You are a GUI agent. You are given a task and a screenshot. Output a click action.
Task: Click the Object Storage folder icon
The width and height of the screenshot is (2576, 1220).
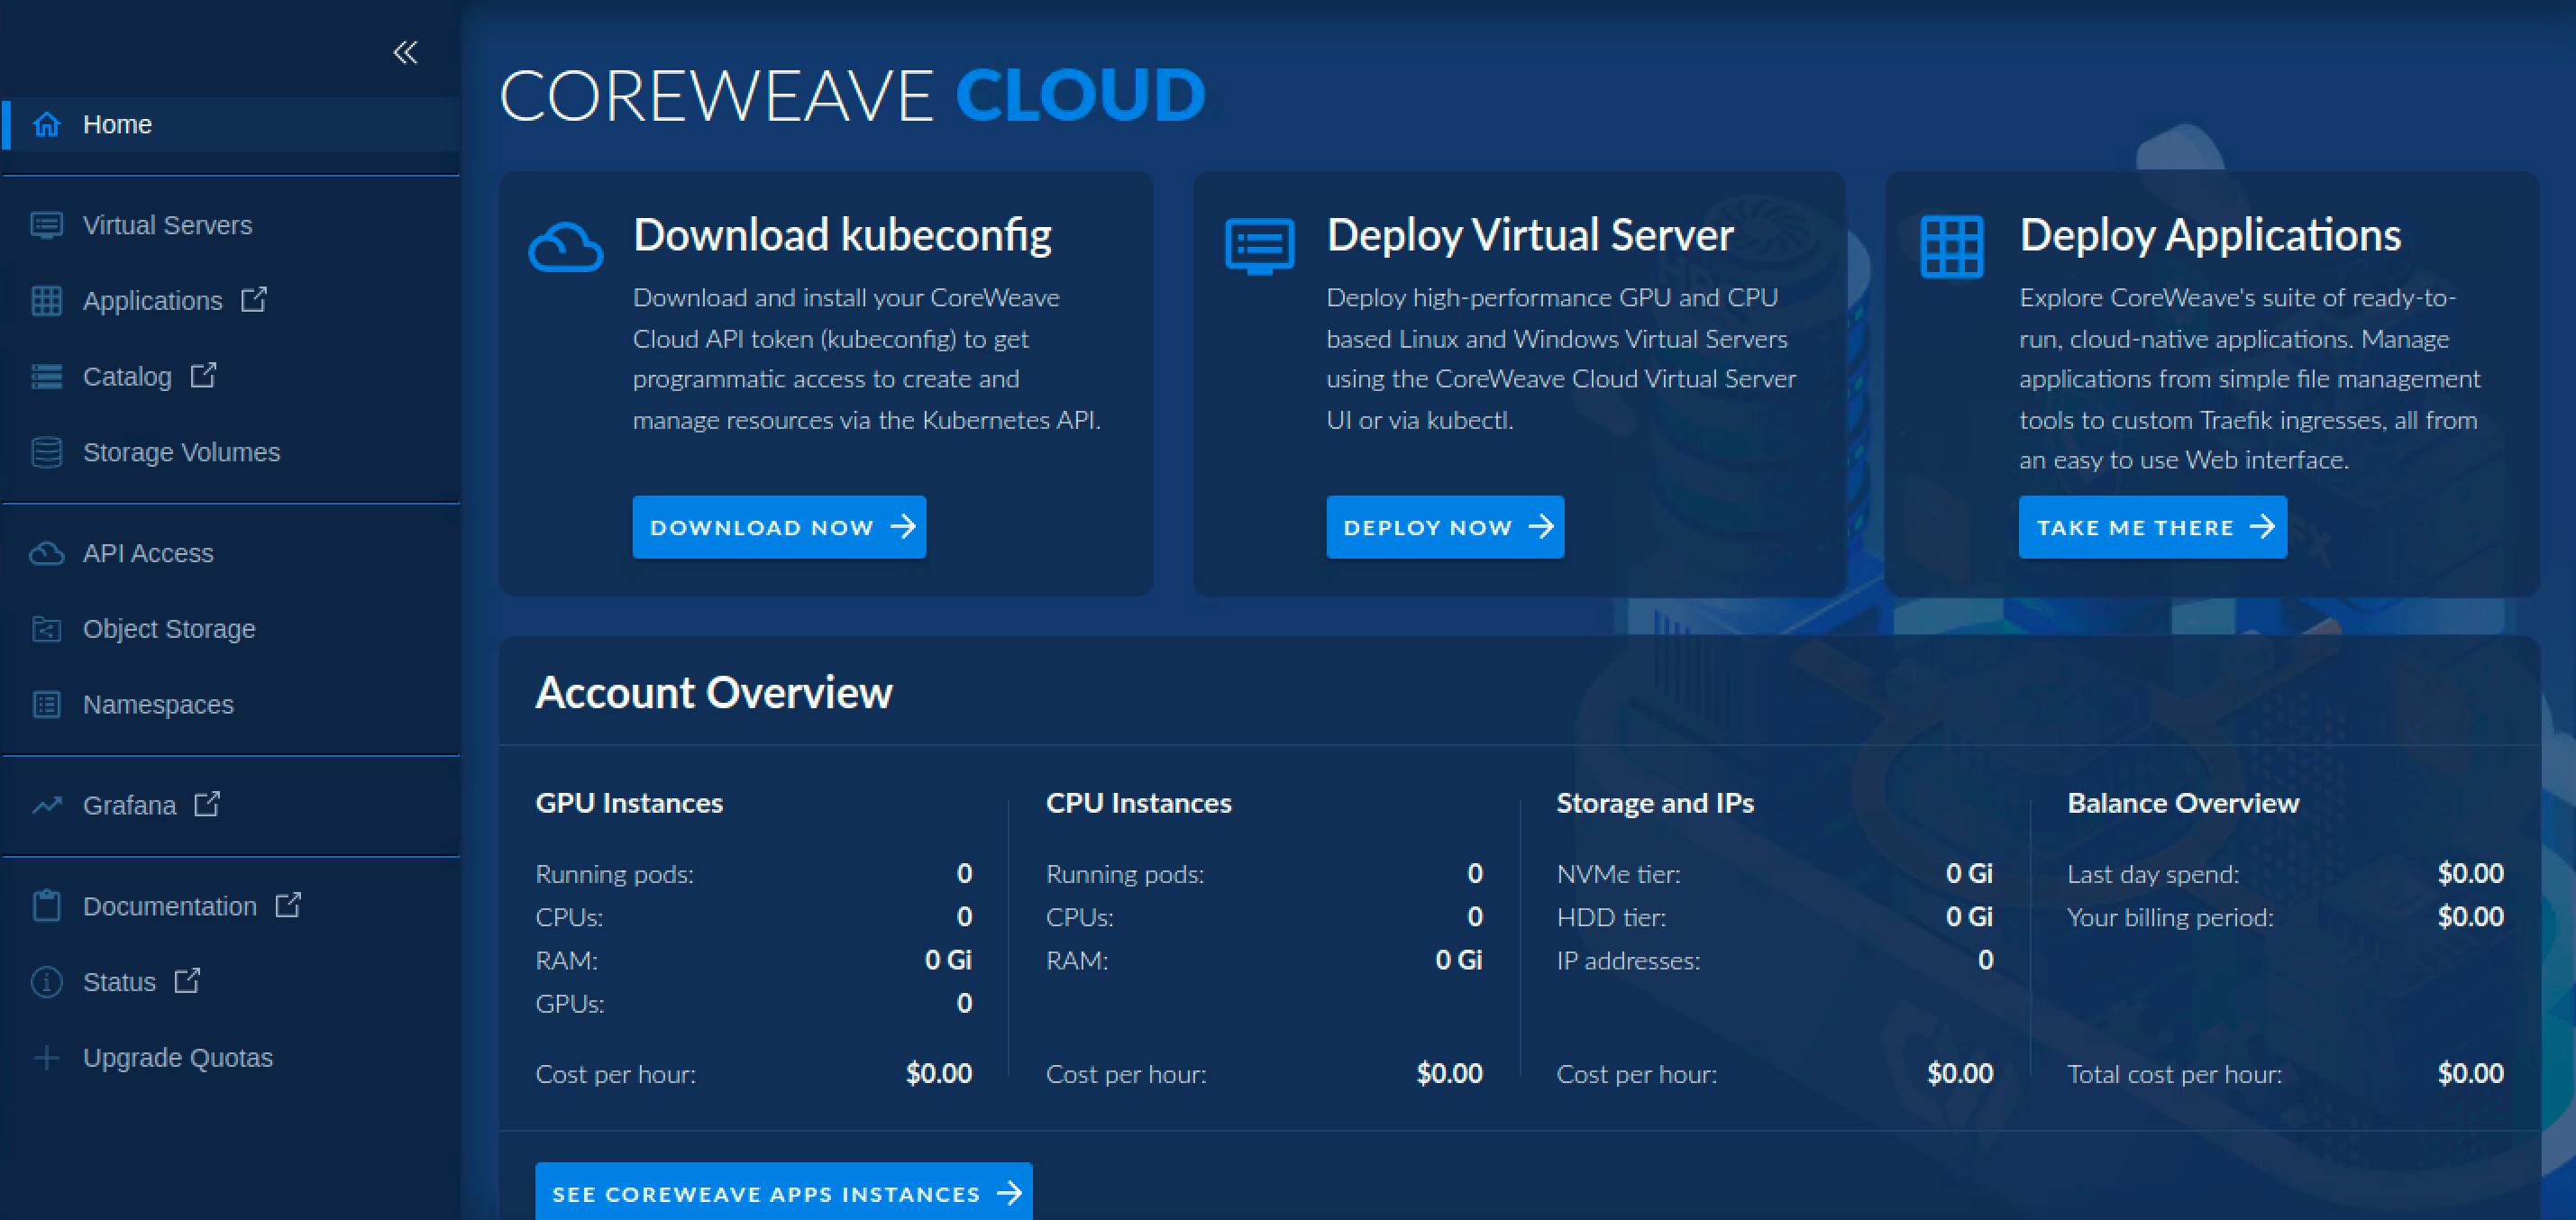pyautogui.click(x=46, y=629)
